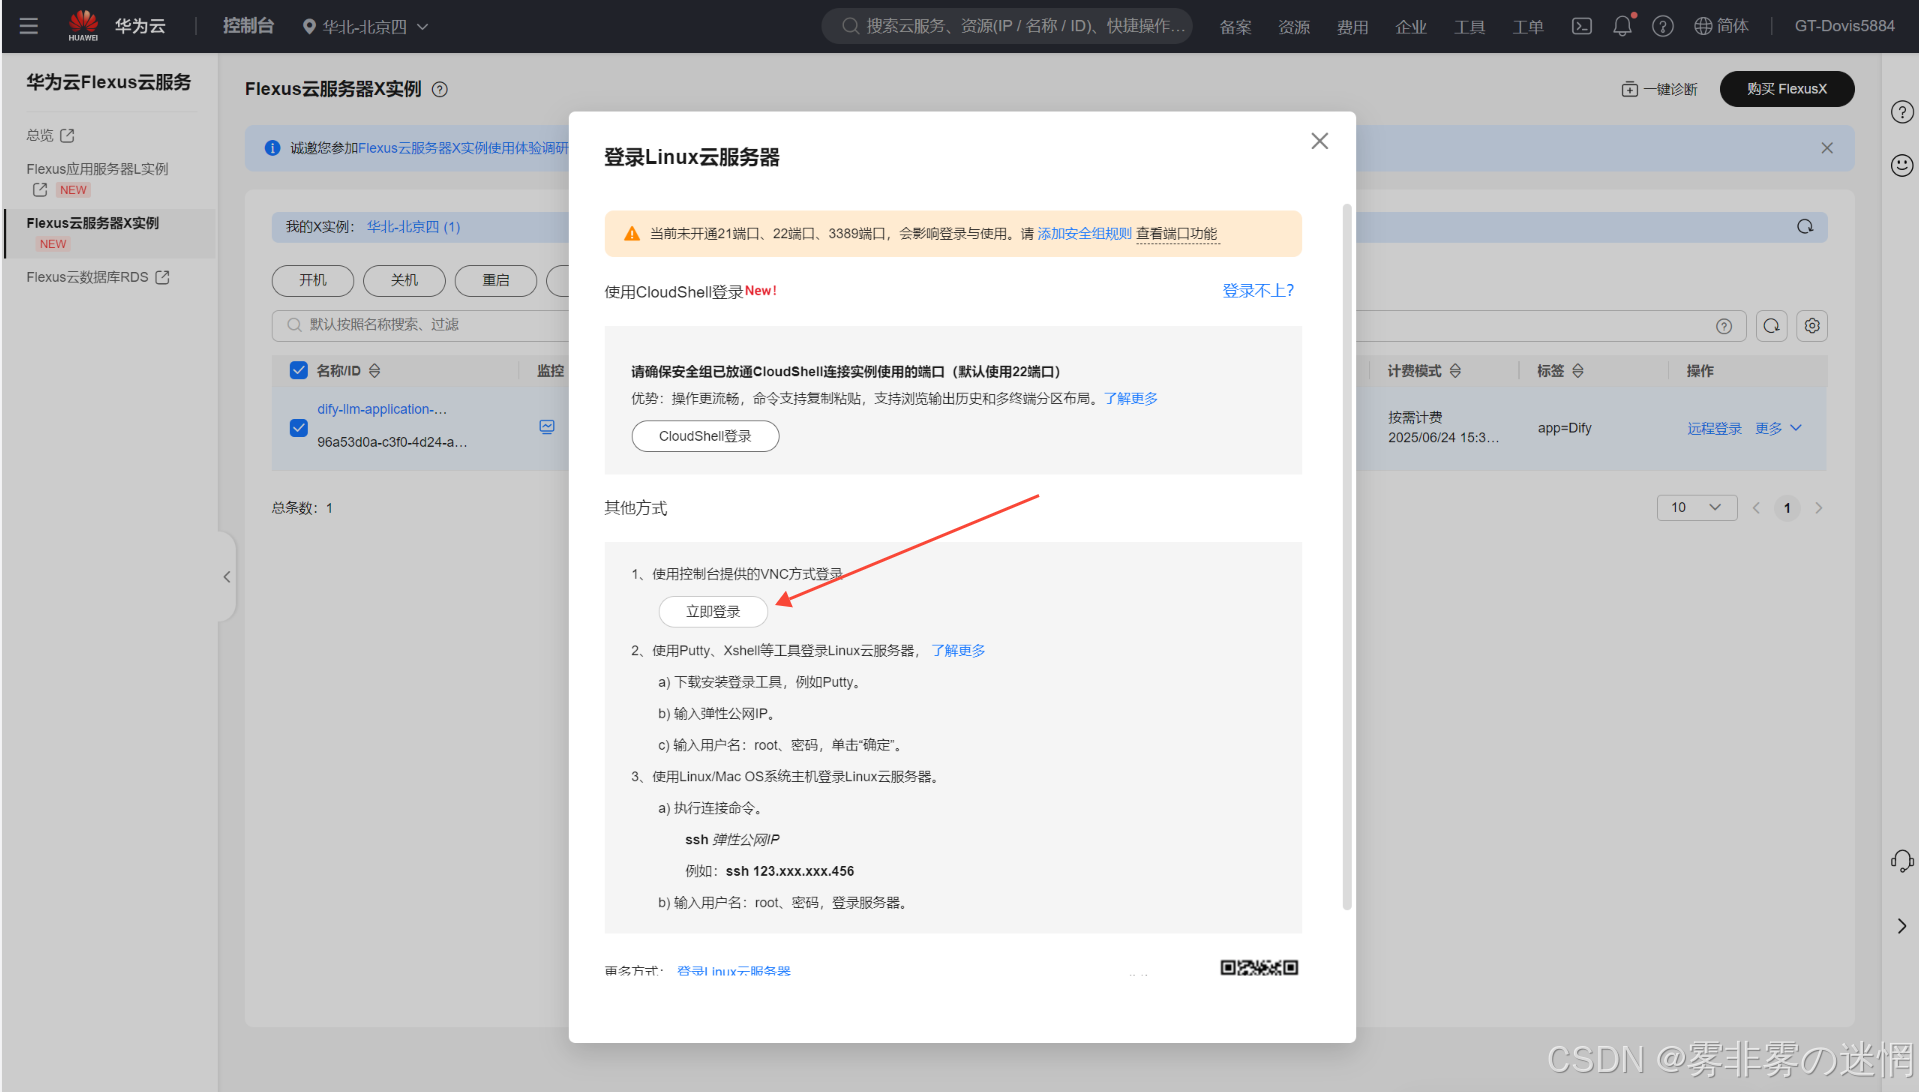
Task: Click the CloudShell登录 button
Action: click(x=705, y=436)
